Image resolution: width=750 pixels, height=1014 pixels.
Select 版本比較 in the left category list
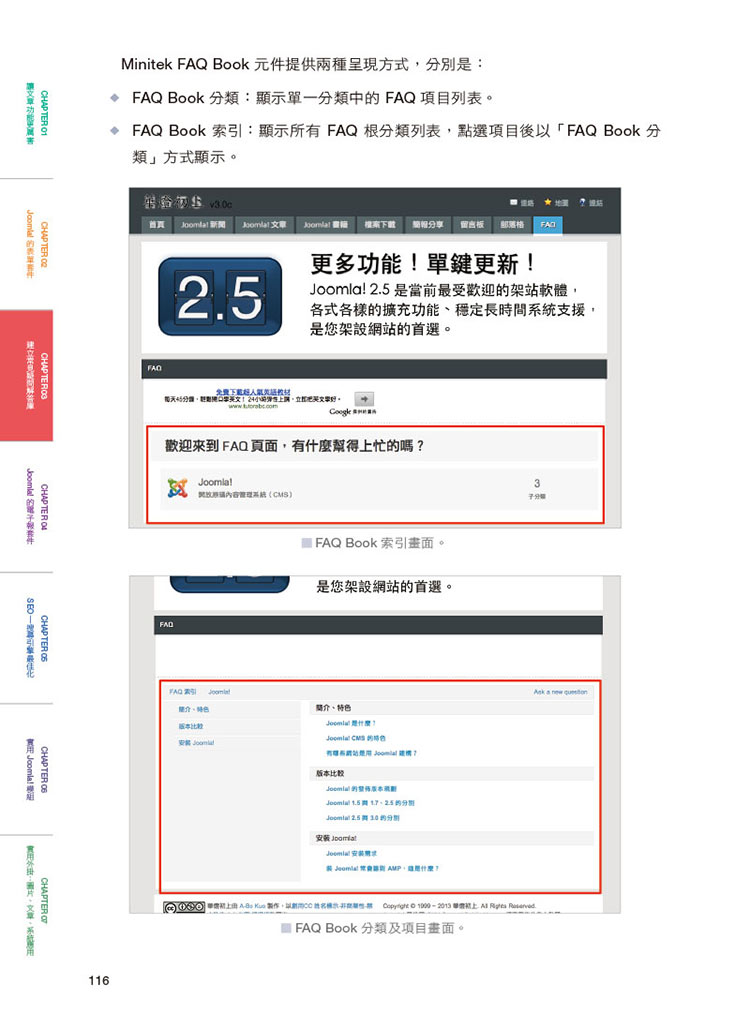(191, 726)
